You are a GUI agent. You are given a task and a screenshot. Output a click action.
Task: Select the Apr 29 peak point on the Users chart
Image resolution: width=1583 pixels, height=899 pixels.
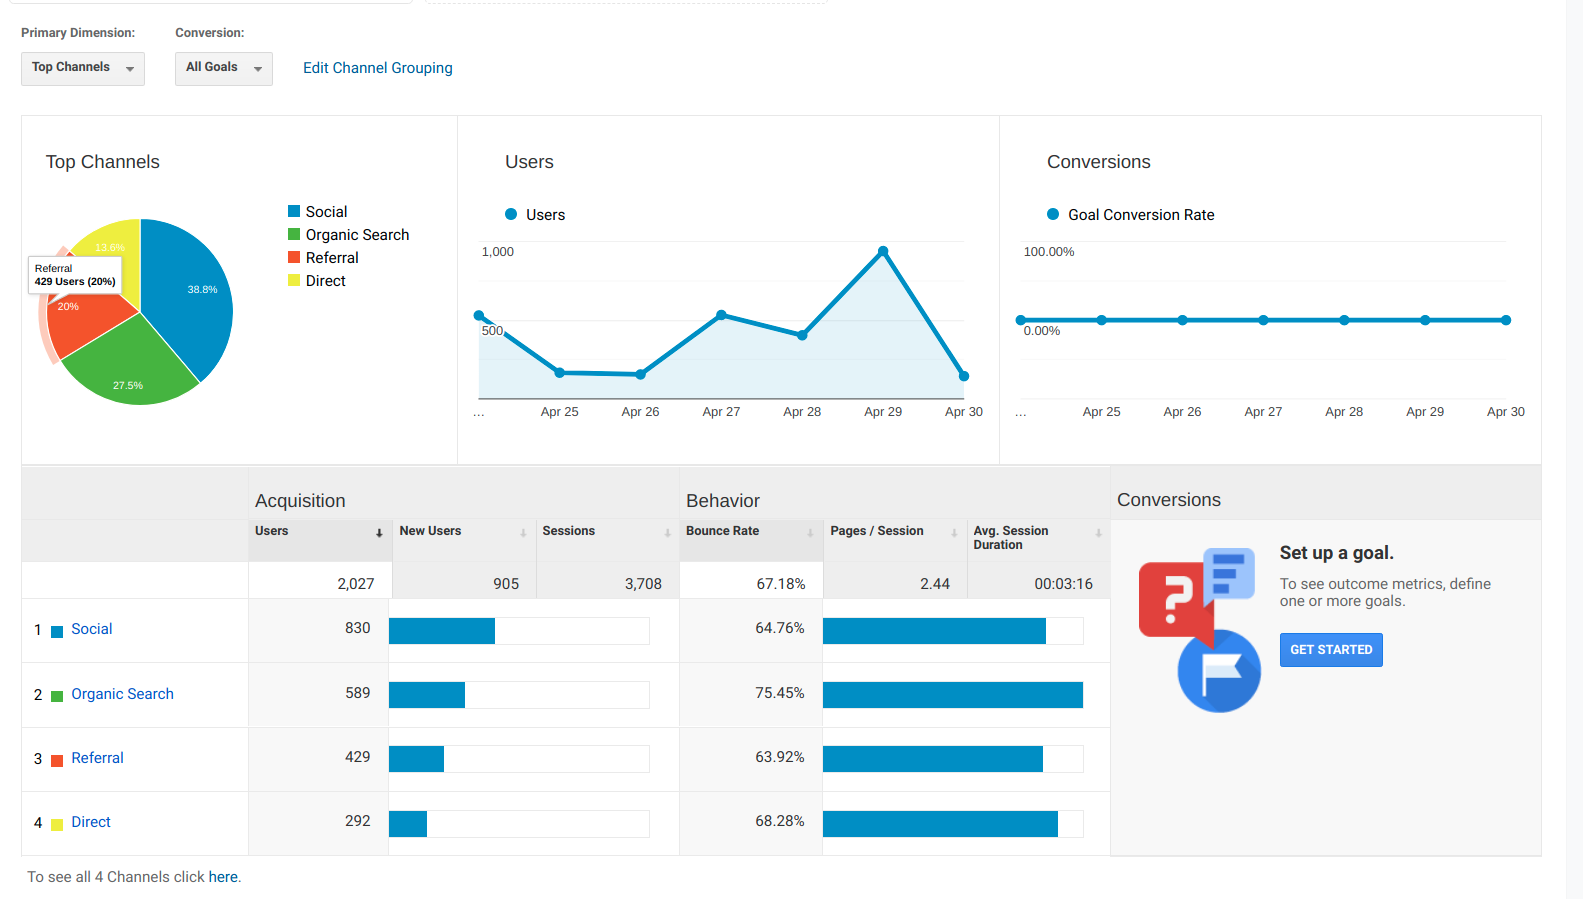pyautogui.click(x=883, y=251)
